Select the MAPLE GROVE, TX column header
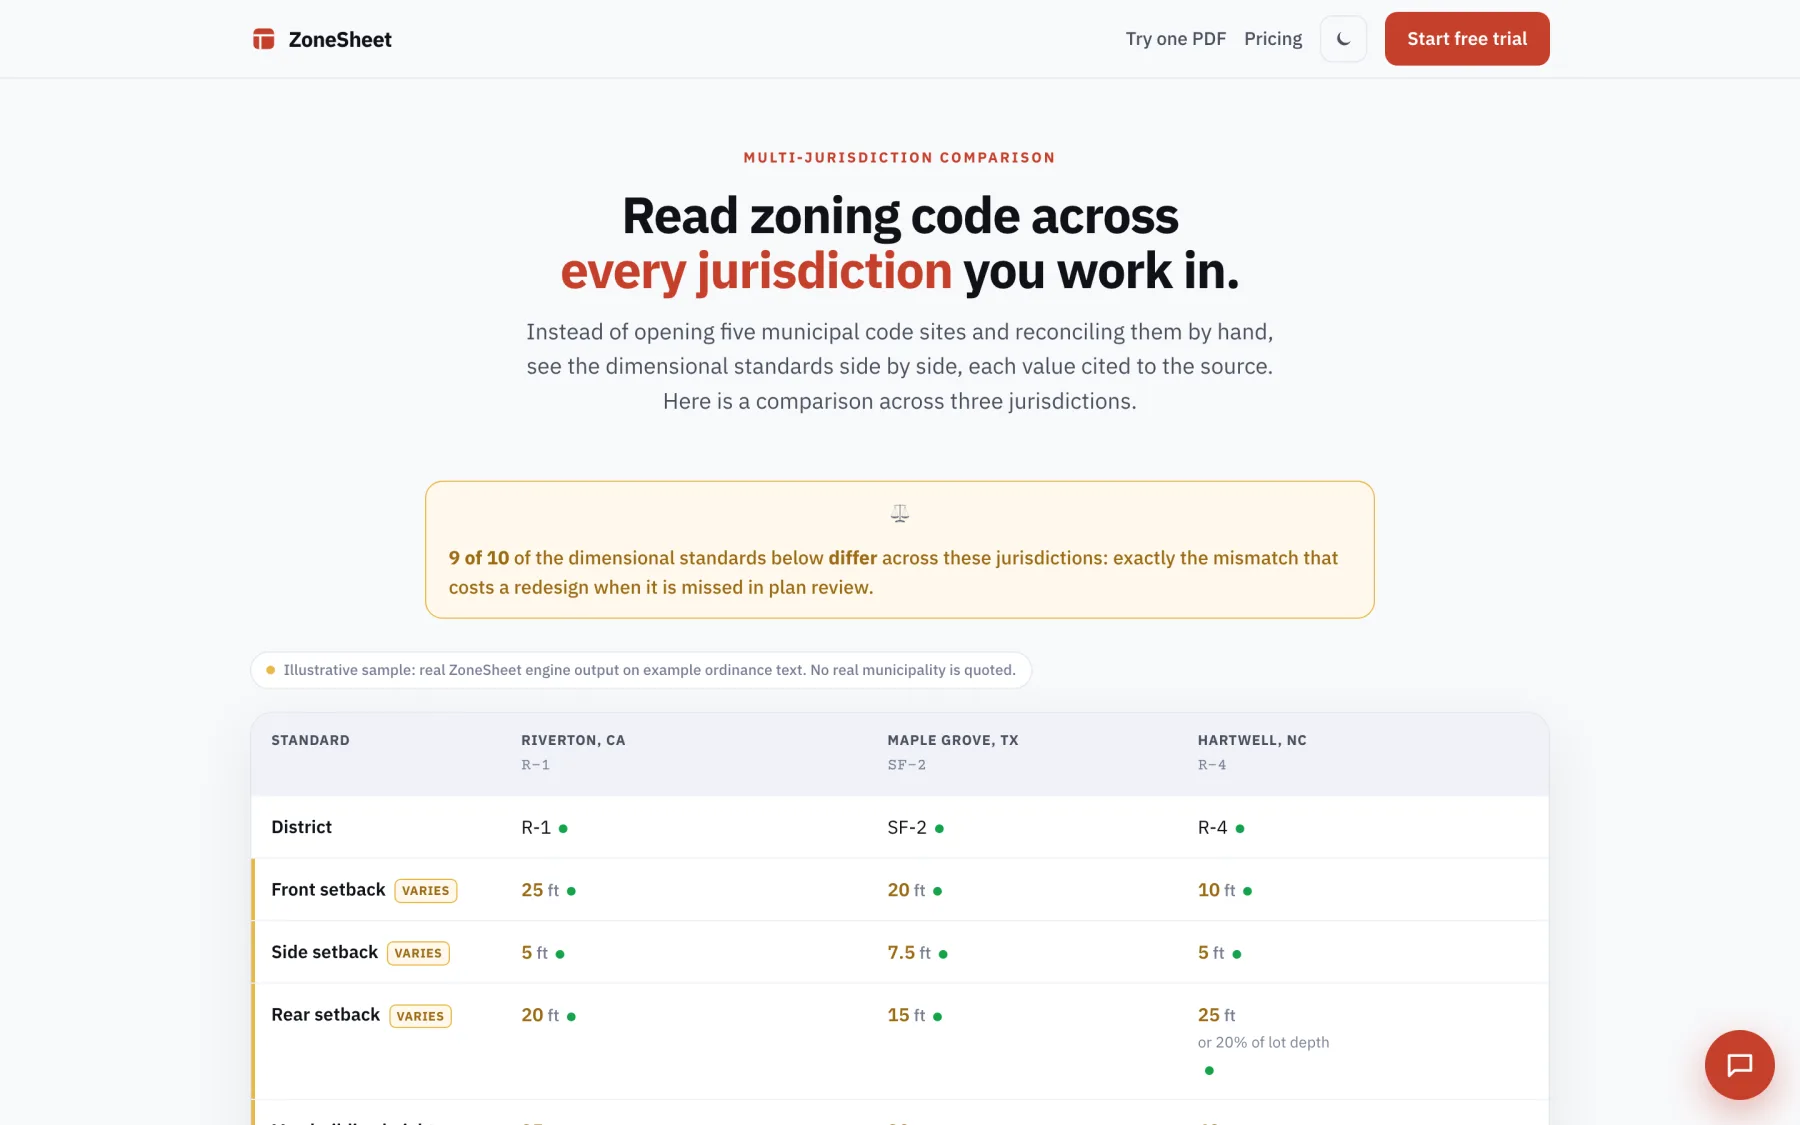This screenshot has height=1125, width=1800. 953,741
